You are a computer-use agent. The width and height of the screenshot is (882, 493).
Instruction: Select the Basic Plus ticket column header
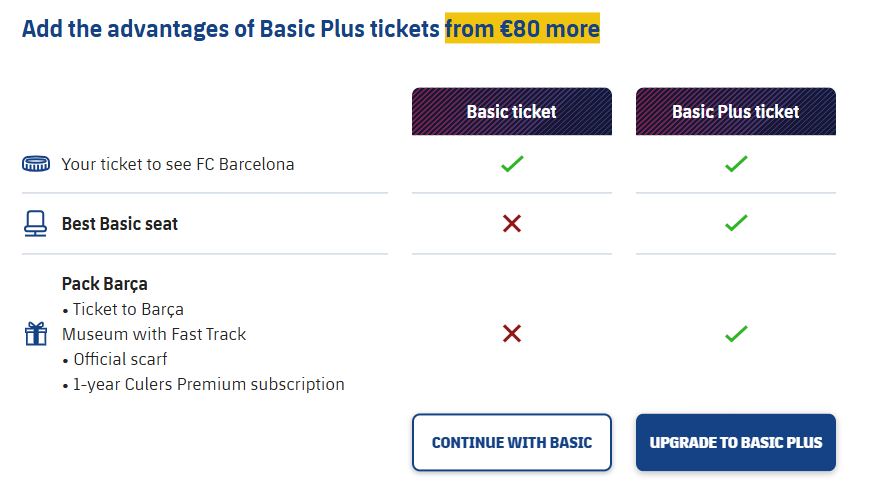click(x=736, y=111)
